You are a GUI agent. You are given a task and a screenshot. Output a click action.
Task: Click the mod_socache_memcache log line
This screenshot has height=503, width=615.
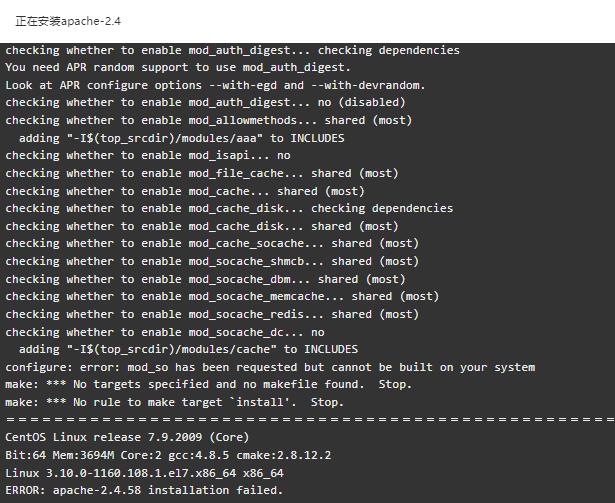coord(222,297)
